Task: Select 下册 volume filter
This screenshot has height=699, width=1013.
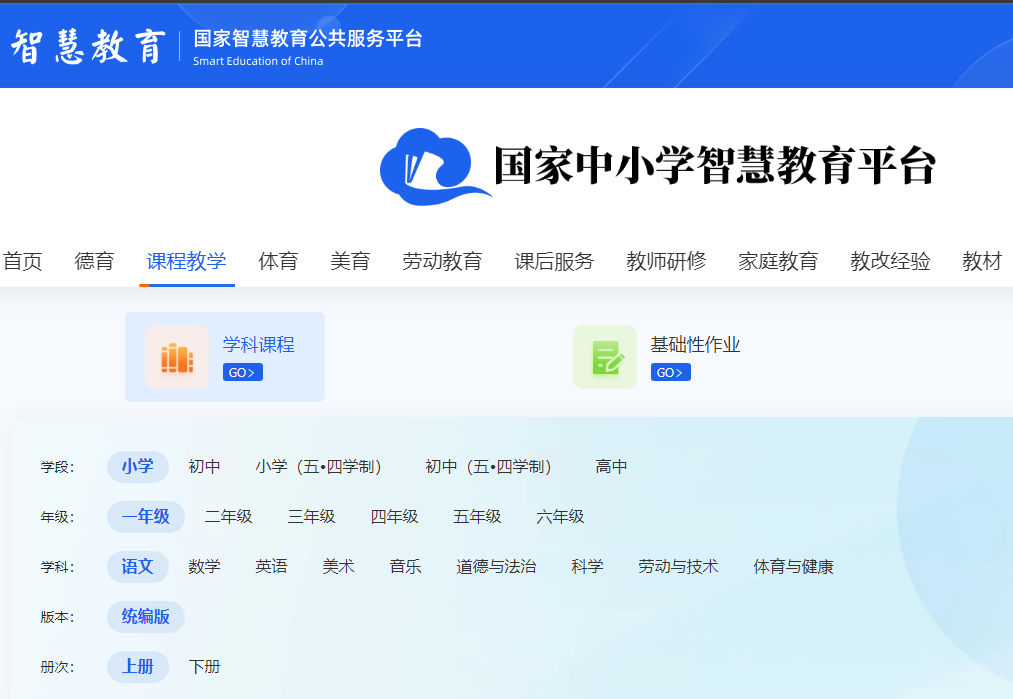Action: click(204, 667)
